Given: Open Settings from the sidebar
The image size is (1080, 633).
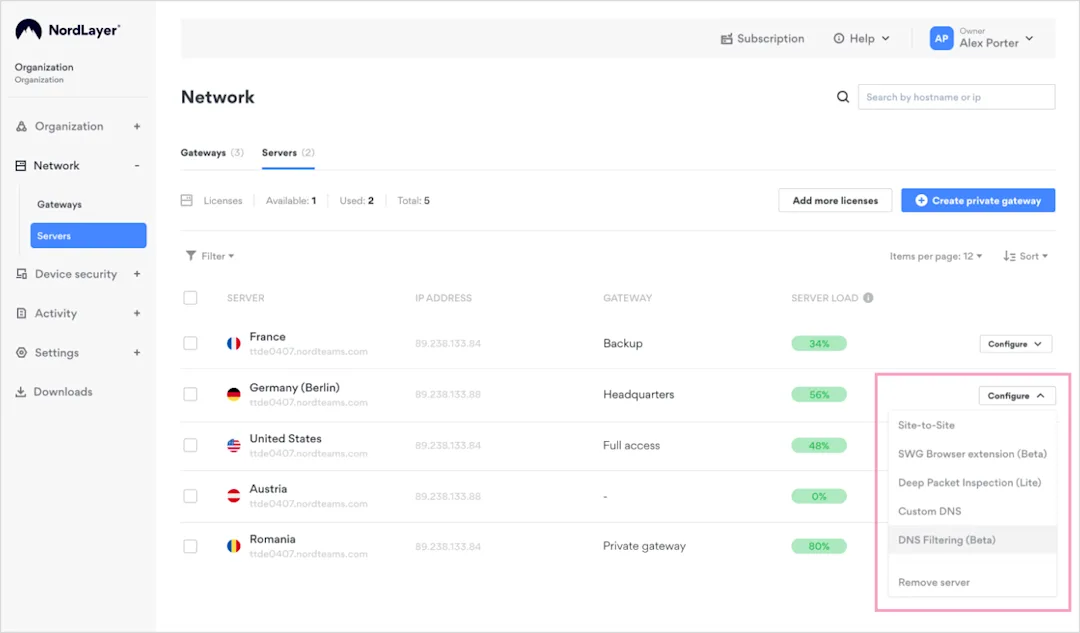Looking at the screenshot, I should pyautogui.click(x=23, y=352).
